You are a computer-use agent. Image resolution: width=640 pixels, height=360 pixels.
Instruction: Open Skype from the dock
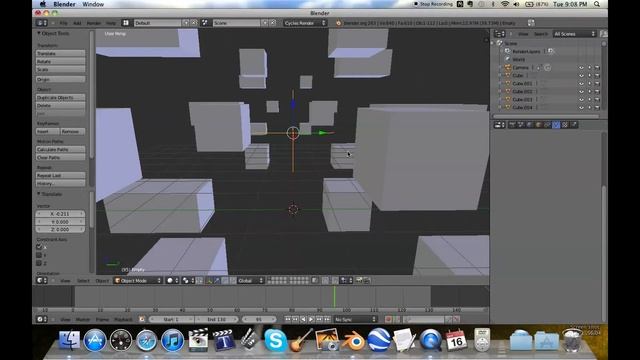click(276, 340)
